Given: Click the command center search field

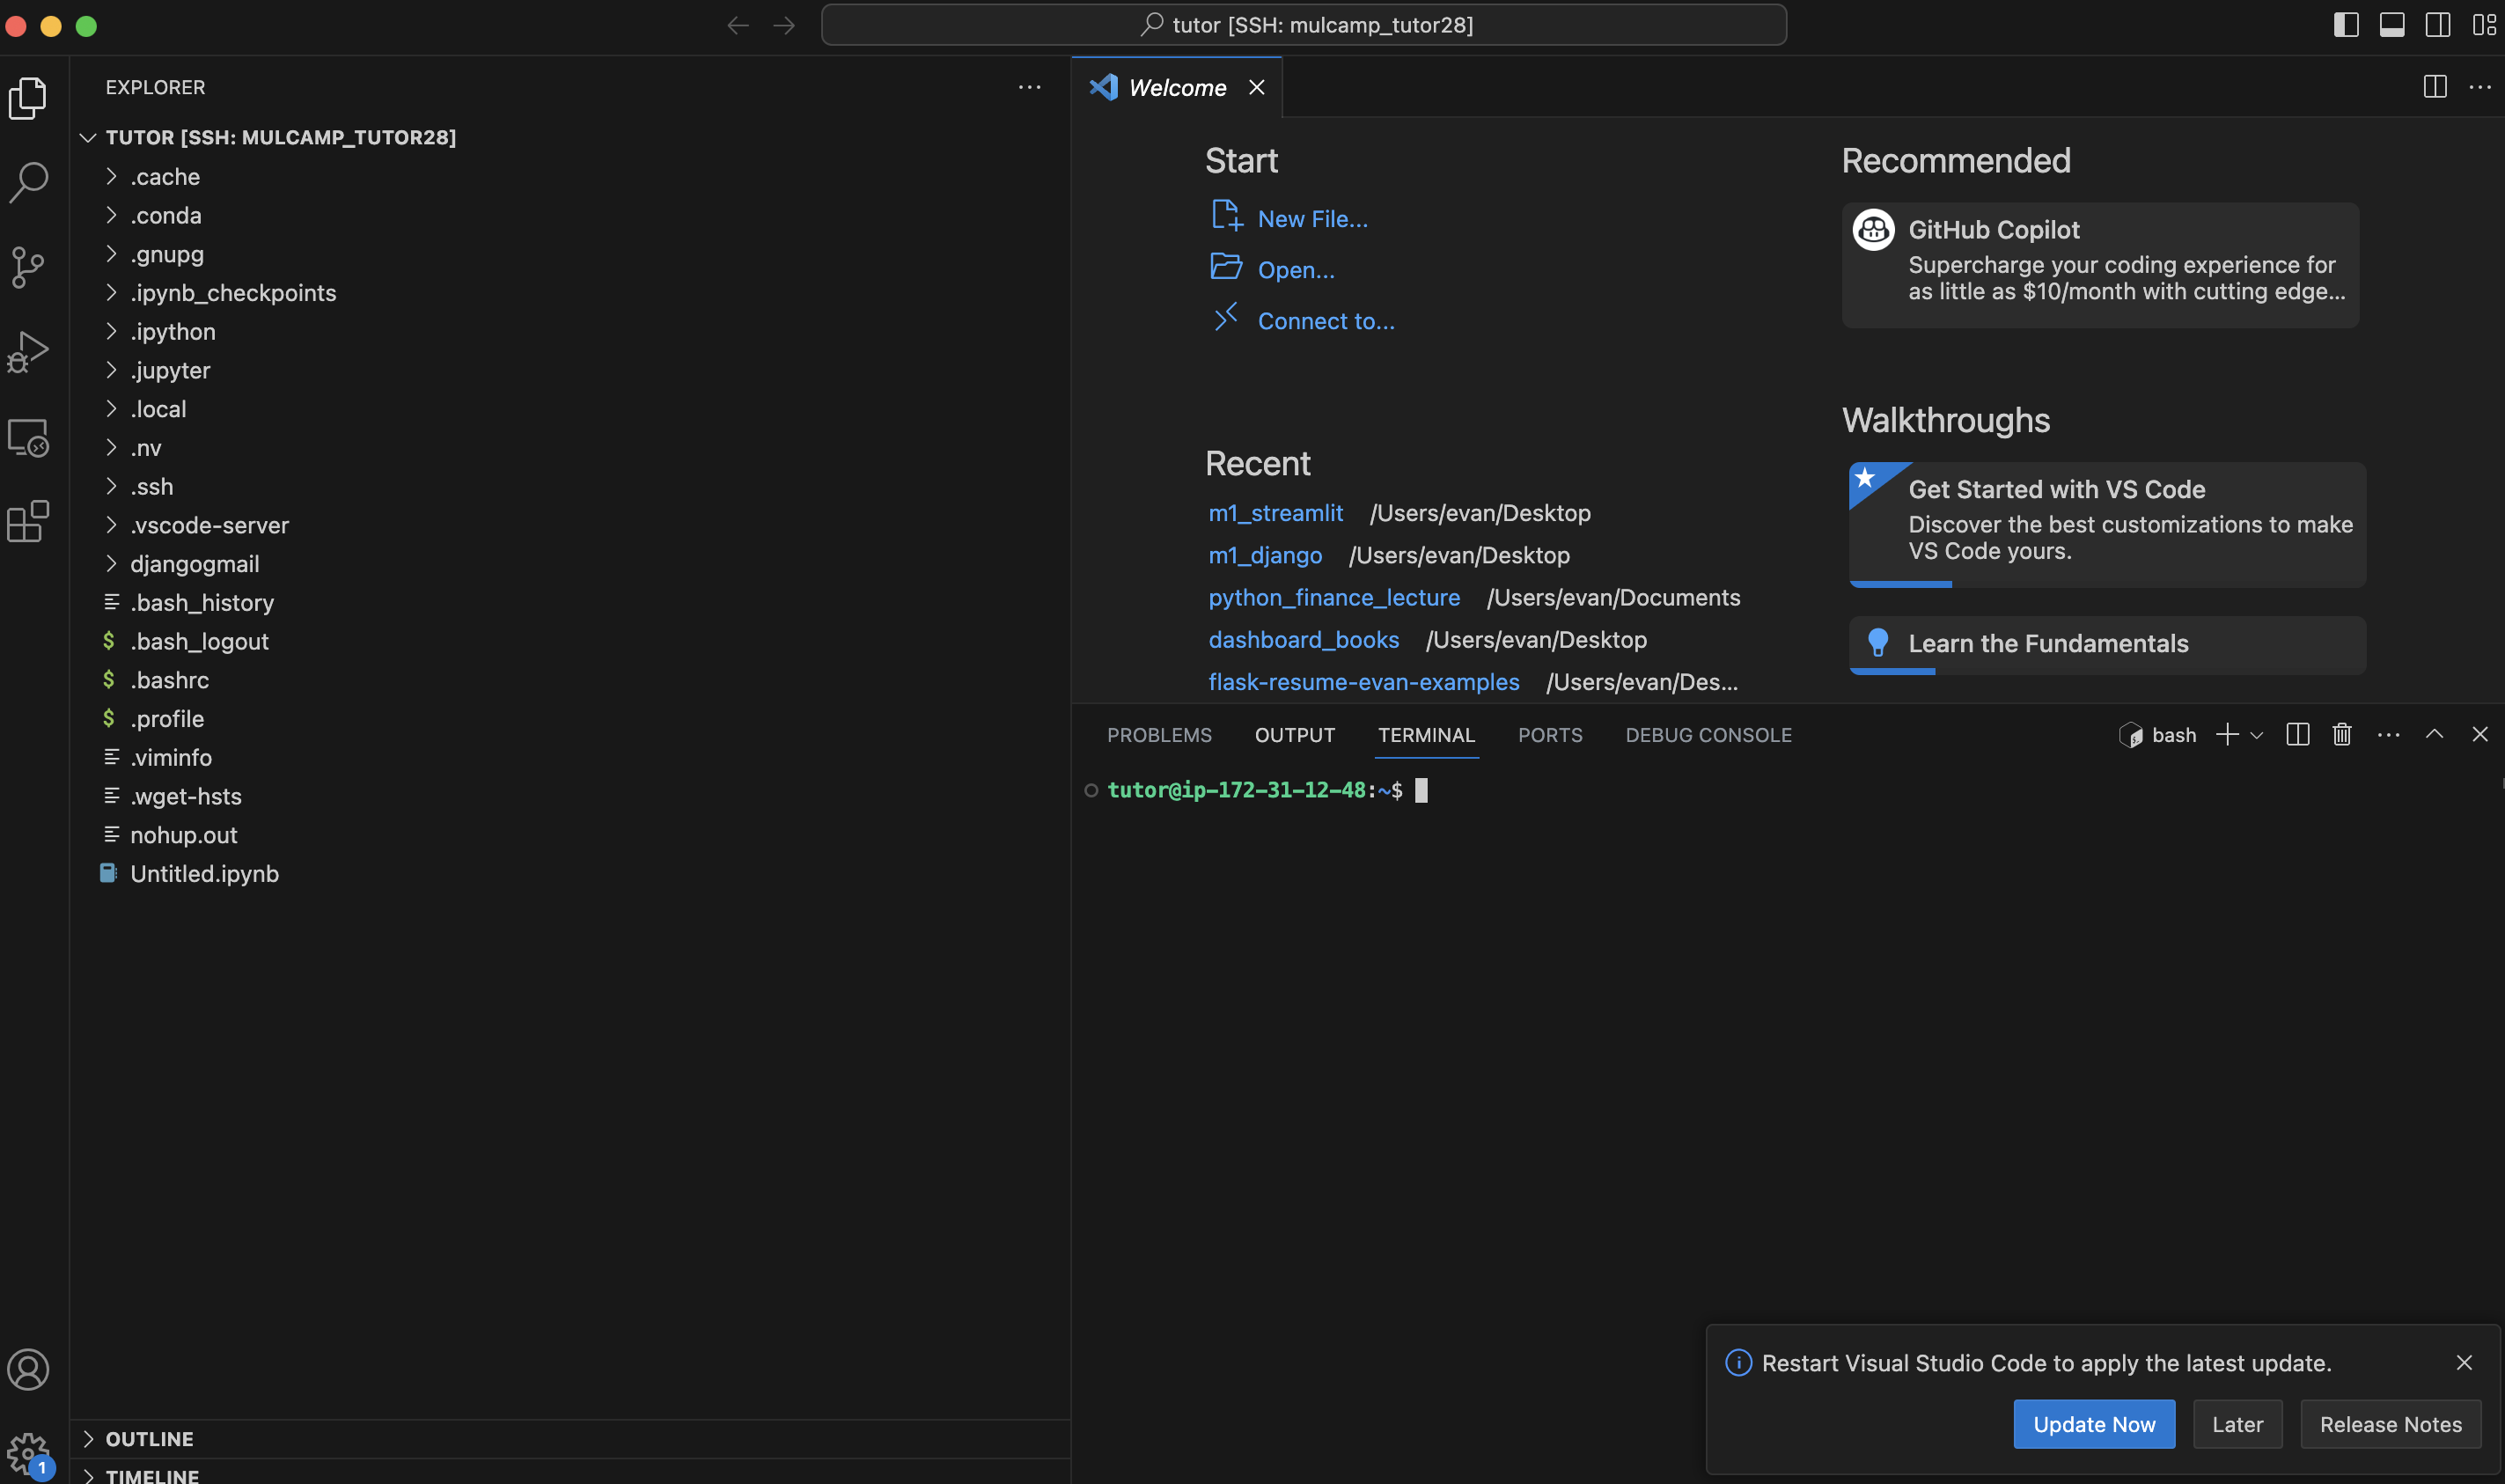Looking at the screenshot, I should pos(1304,25).
